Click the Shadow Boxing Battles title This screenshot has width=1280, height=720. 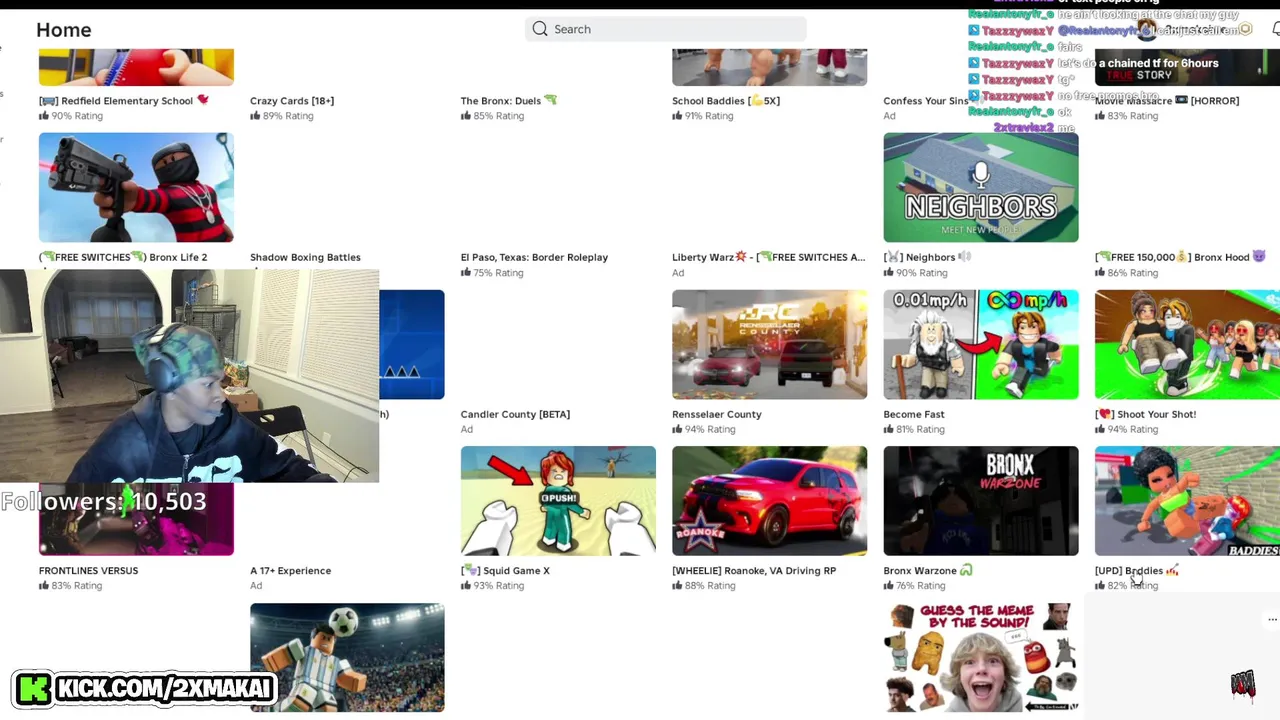click(x=305, y=257)
